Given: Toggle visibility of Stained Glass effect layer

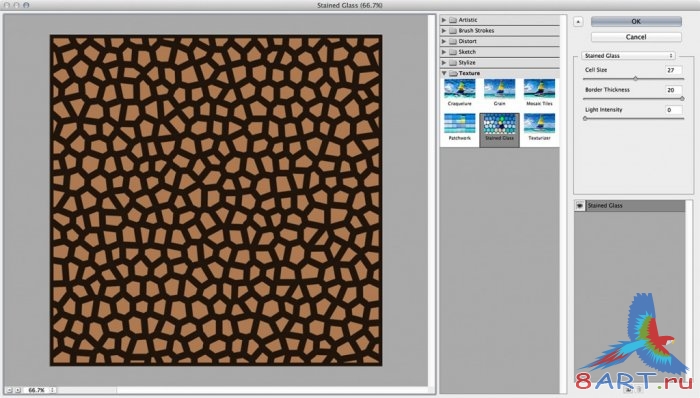Looking at the screenshot, I should point(579,206).
